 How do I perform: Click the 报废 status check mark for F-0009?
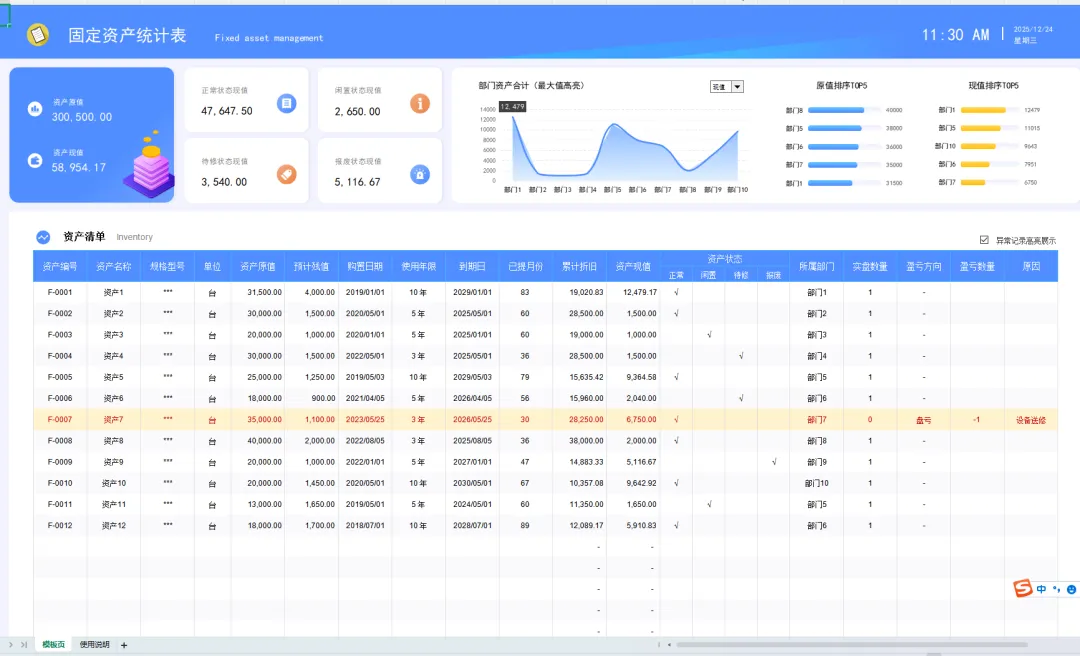tap(774, 462)
